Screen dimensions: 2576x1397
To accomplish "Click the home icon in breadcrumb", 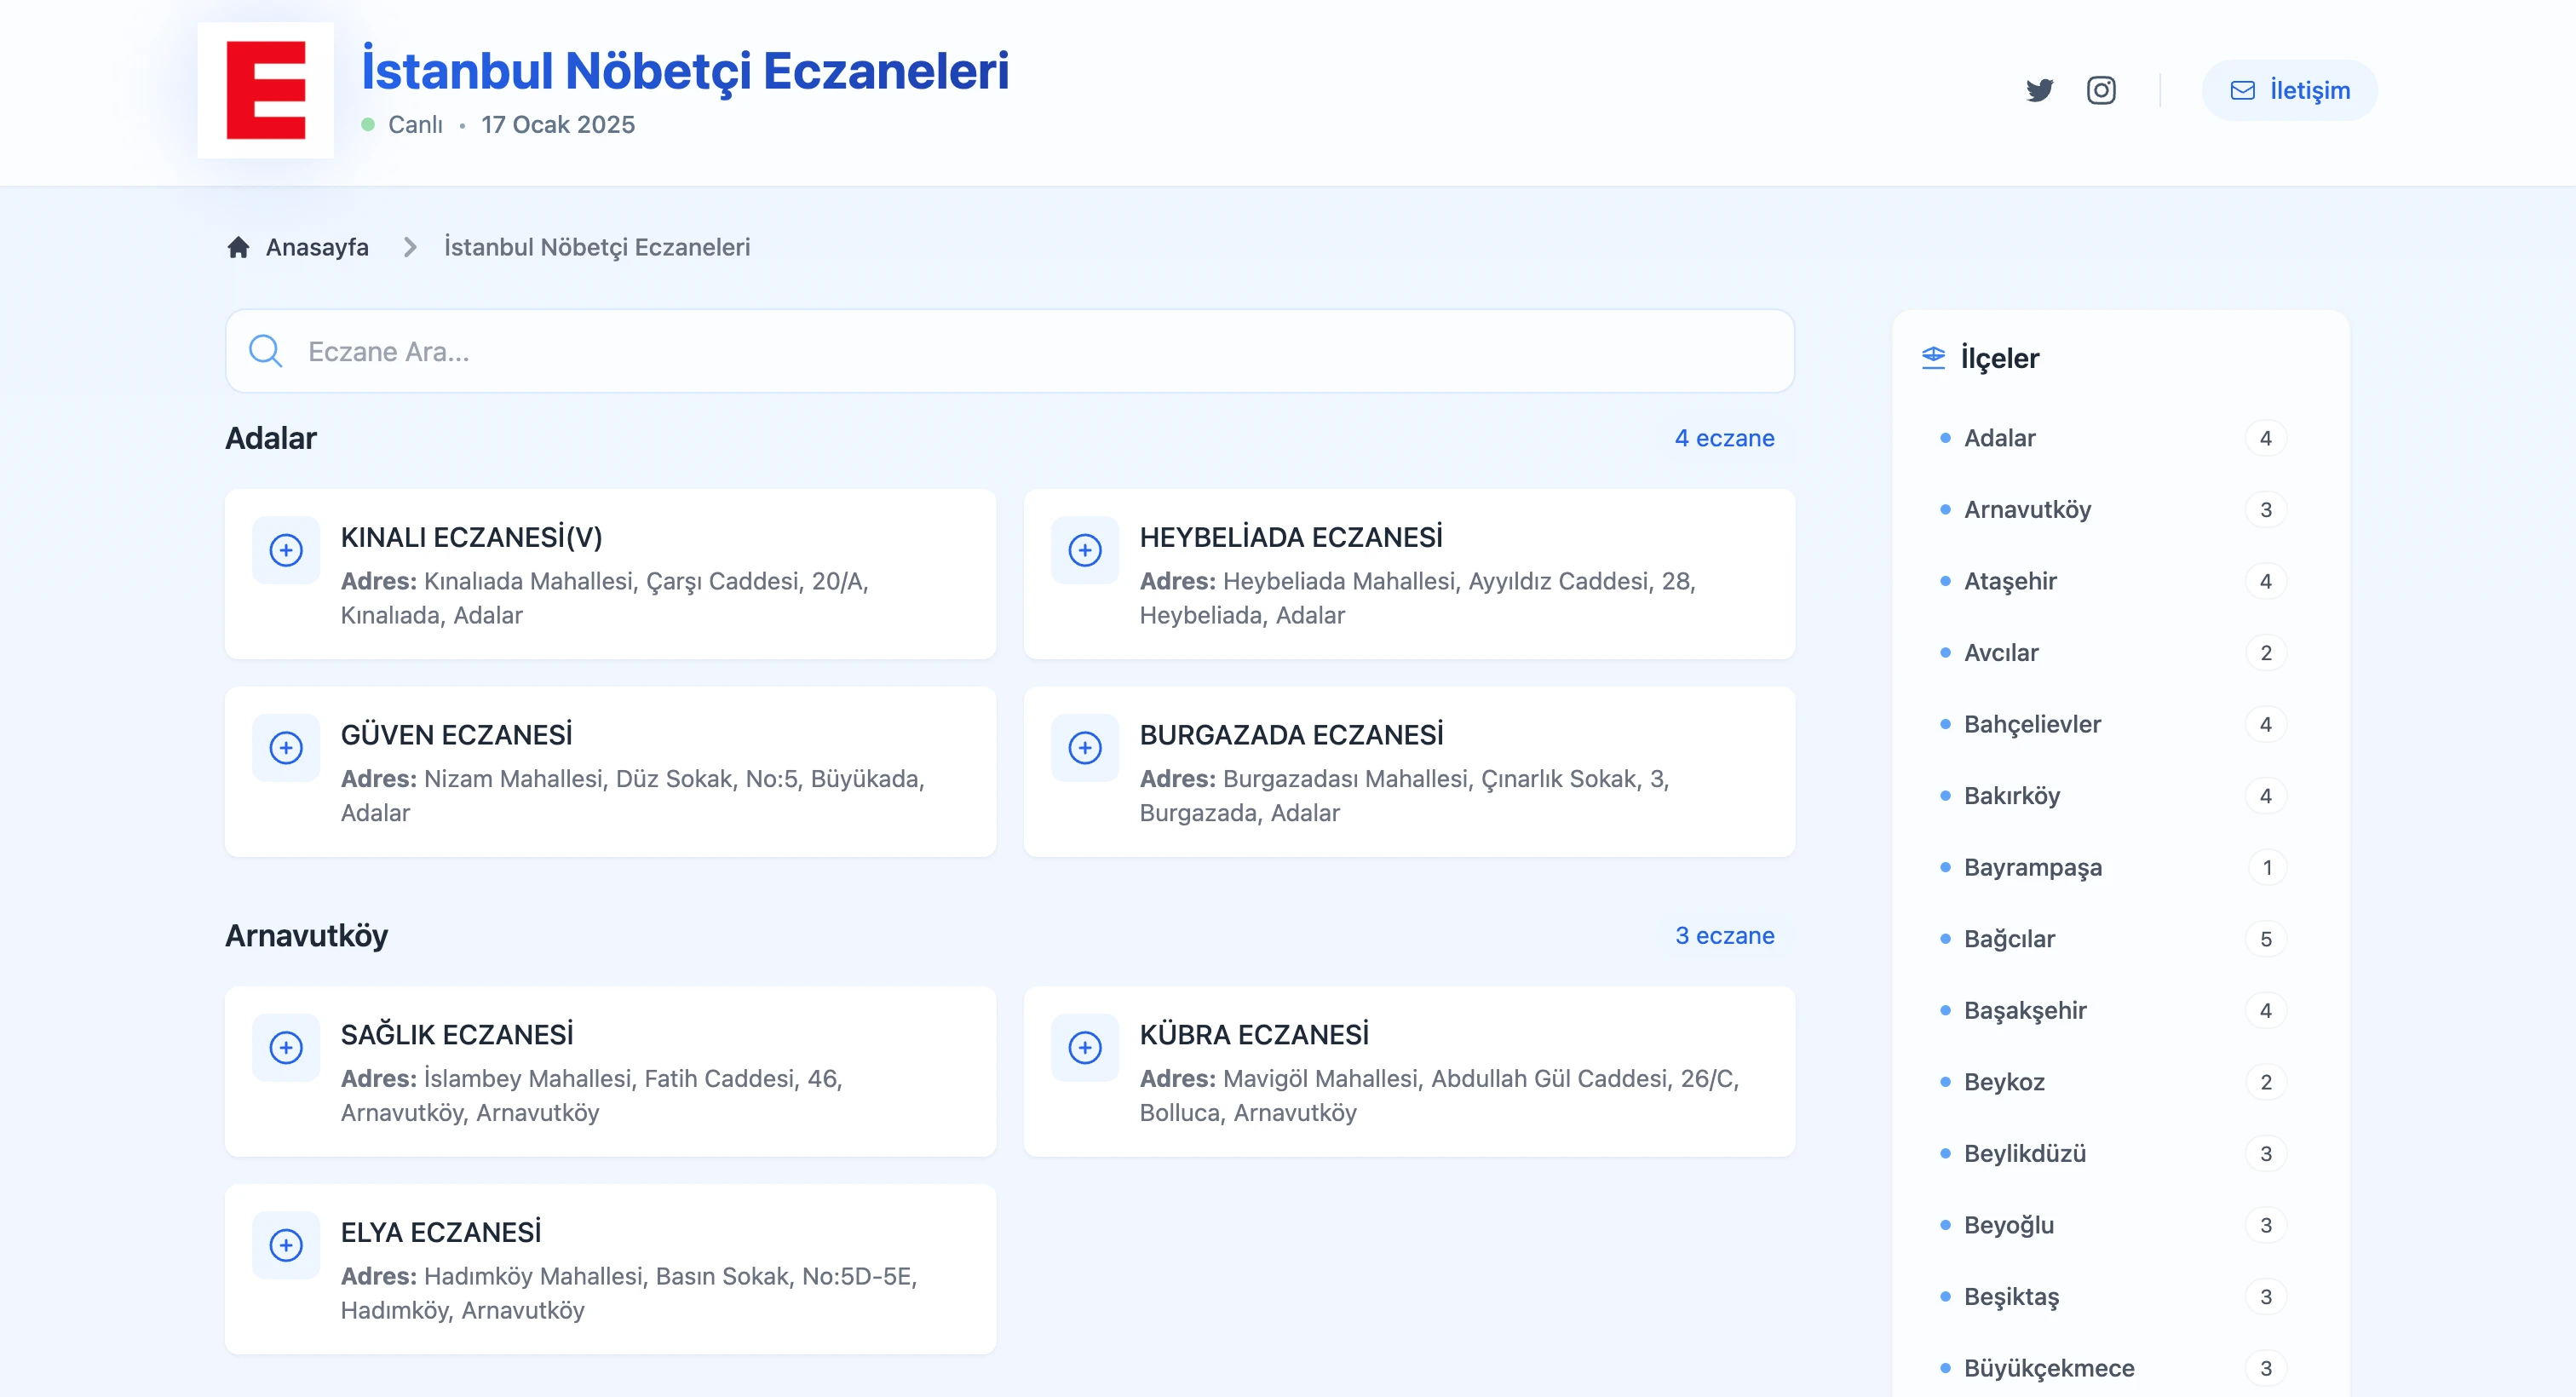I will point(238,247).
